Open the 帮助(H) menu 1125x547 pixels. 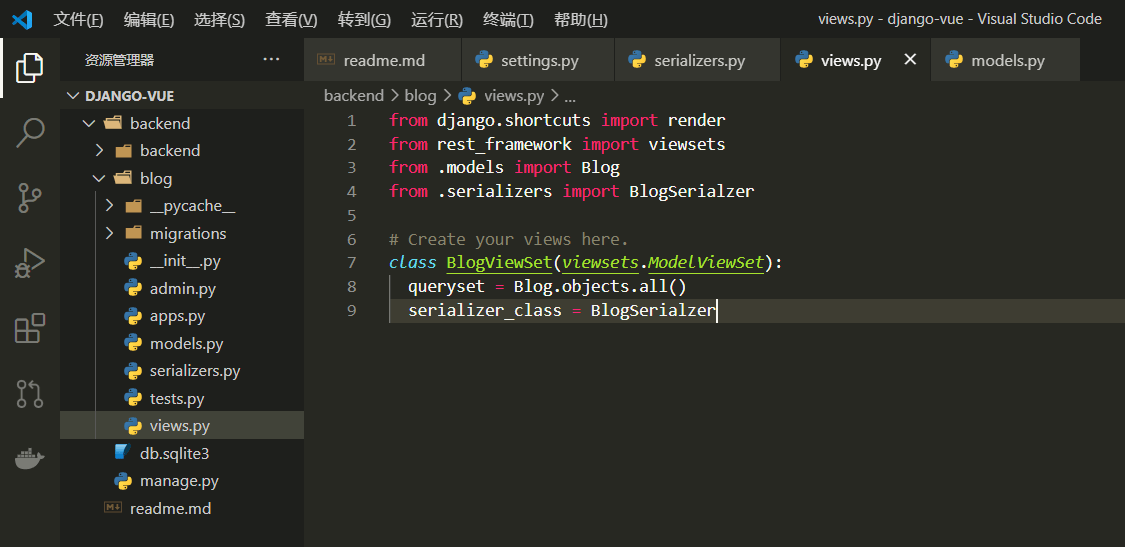coord(580,20)
